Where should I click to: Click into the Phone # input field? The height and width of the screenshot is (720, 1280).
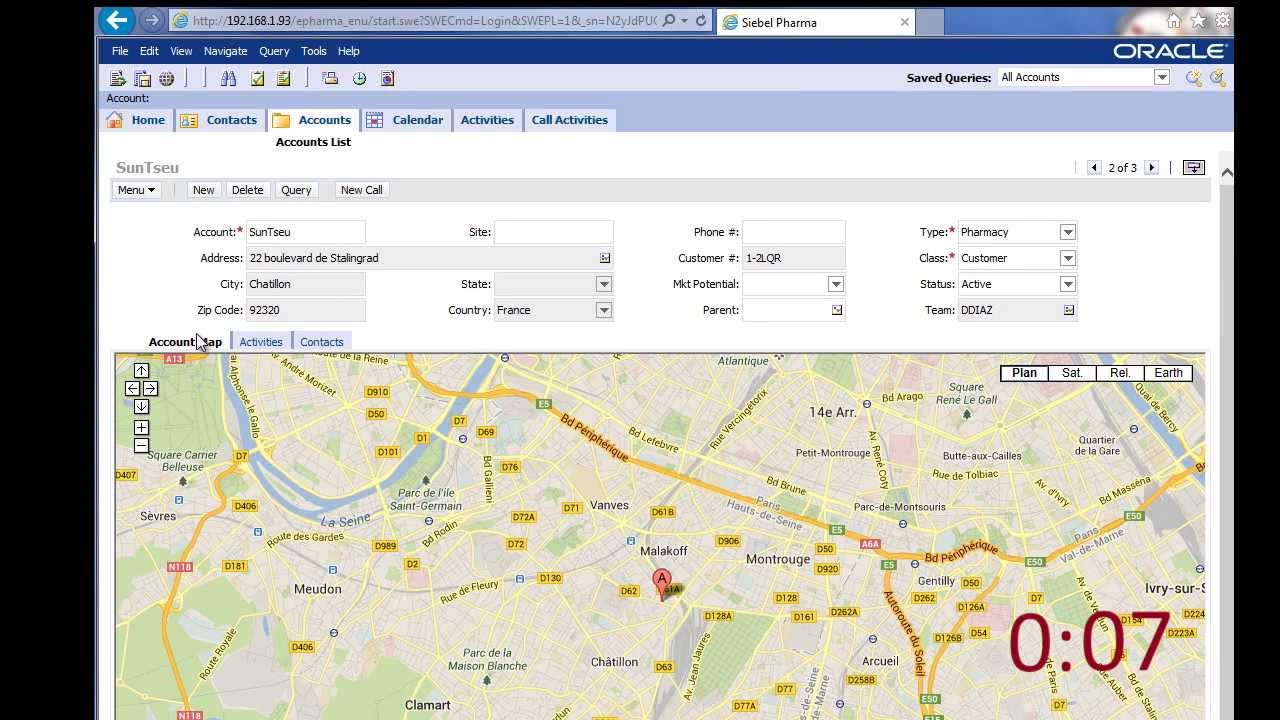(793, 232)
